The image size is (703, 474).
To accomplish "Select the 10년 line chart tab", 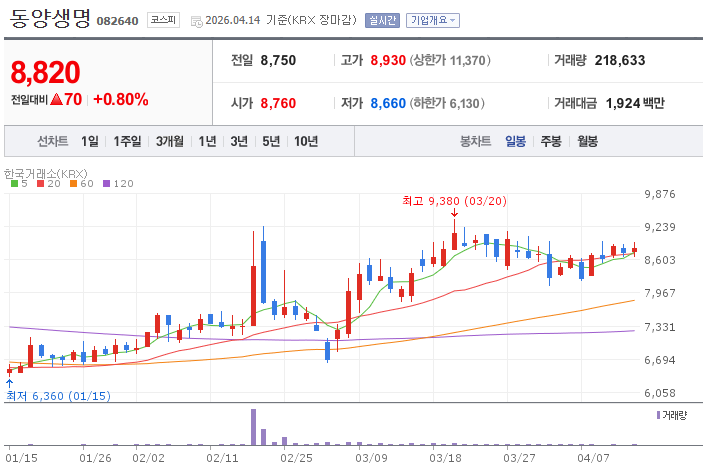I will pyautogui.click(x=306, y=141).
